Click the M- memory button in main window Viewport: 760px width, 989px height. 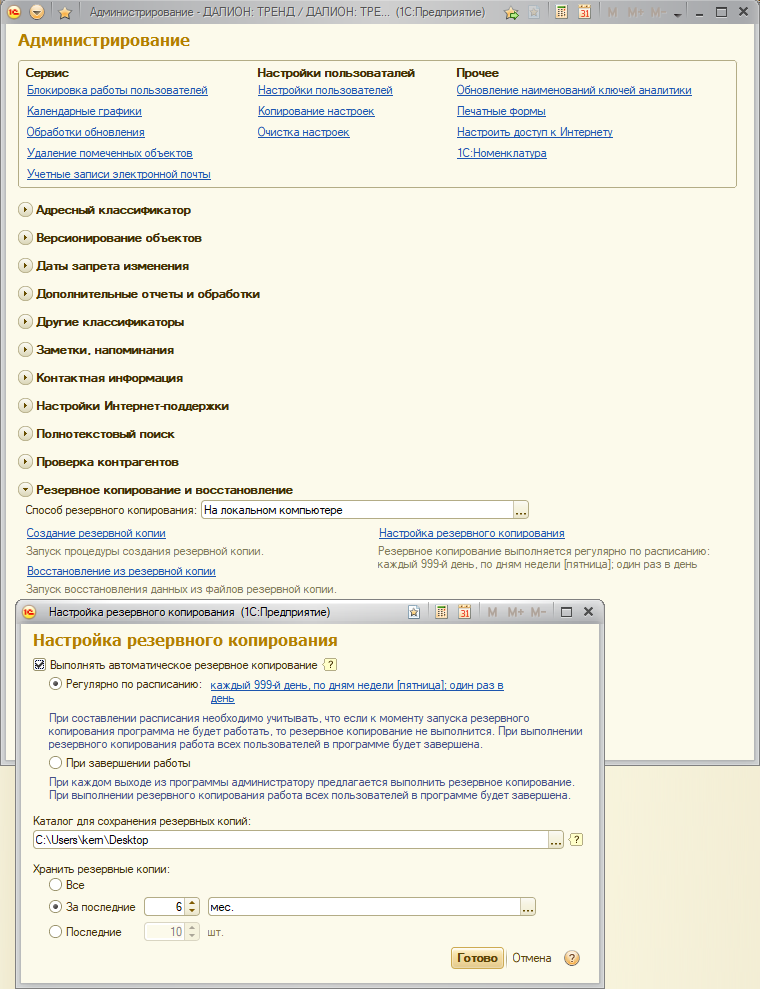(x=657, y=12)
